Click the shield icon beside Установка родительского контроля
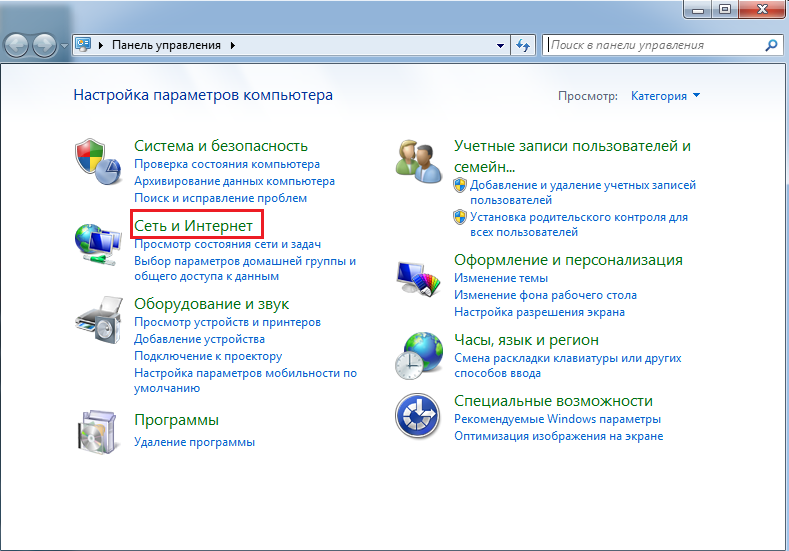 pyautogui.click(x=460, y=217)
